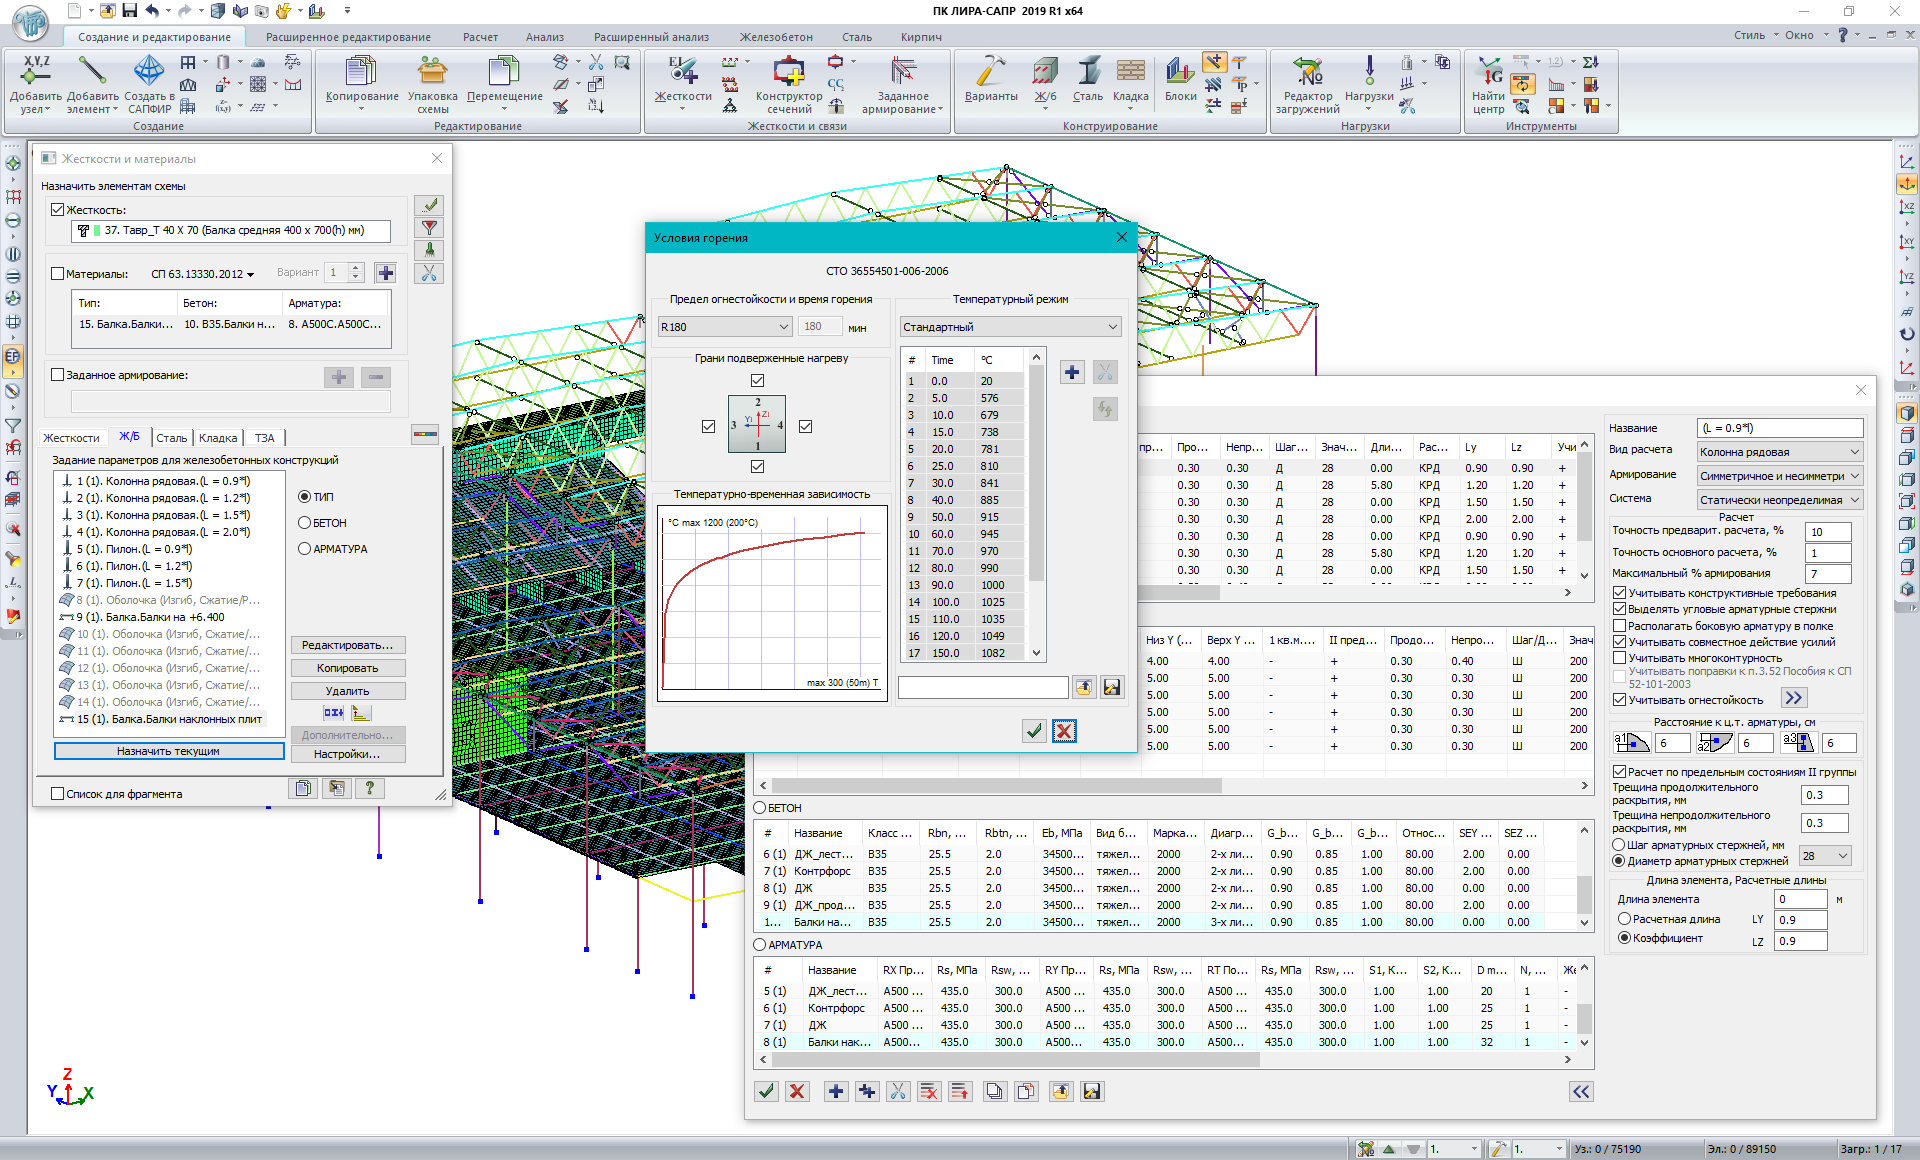
Task: Switch to Сталь tab in Жесткости panel
Action: coord(171,438)
